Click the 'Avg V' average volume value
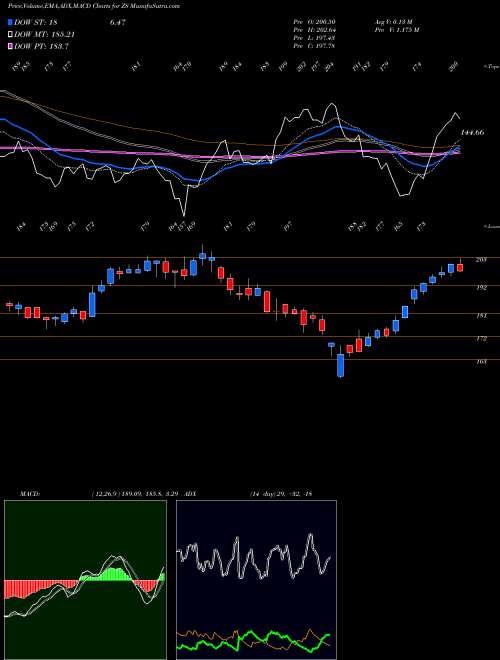Viewport: 500px width, 660px height. (x=395, y=22)
